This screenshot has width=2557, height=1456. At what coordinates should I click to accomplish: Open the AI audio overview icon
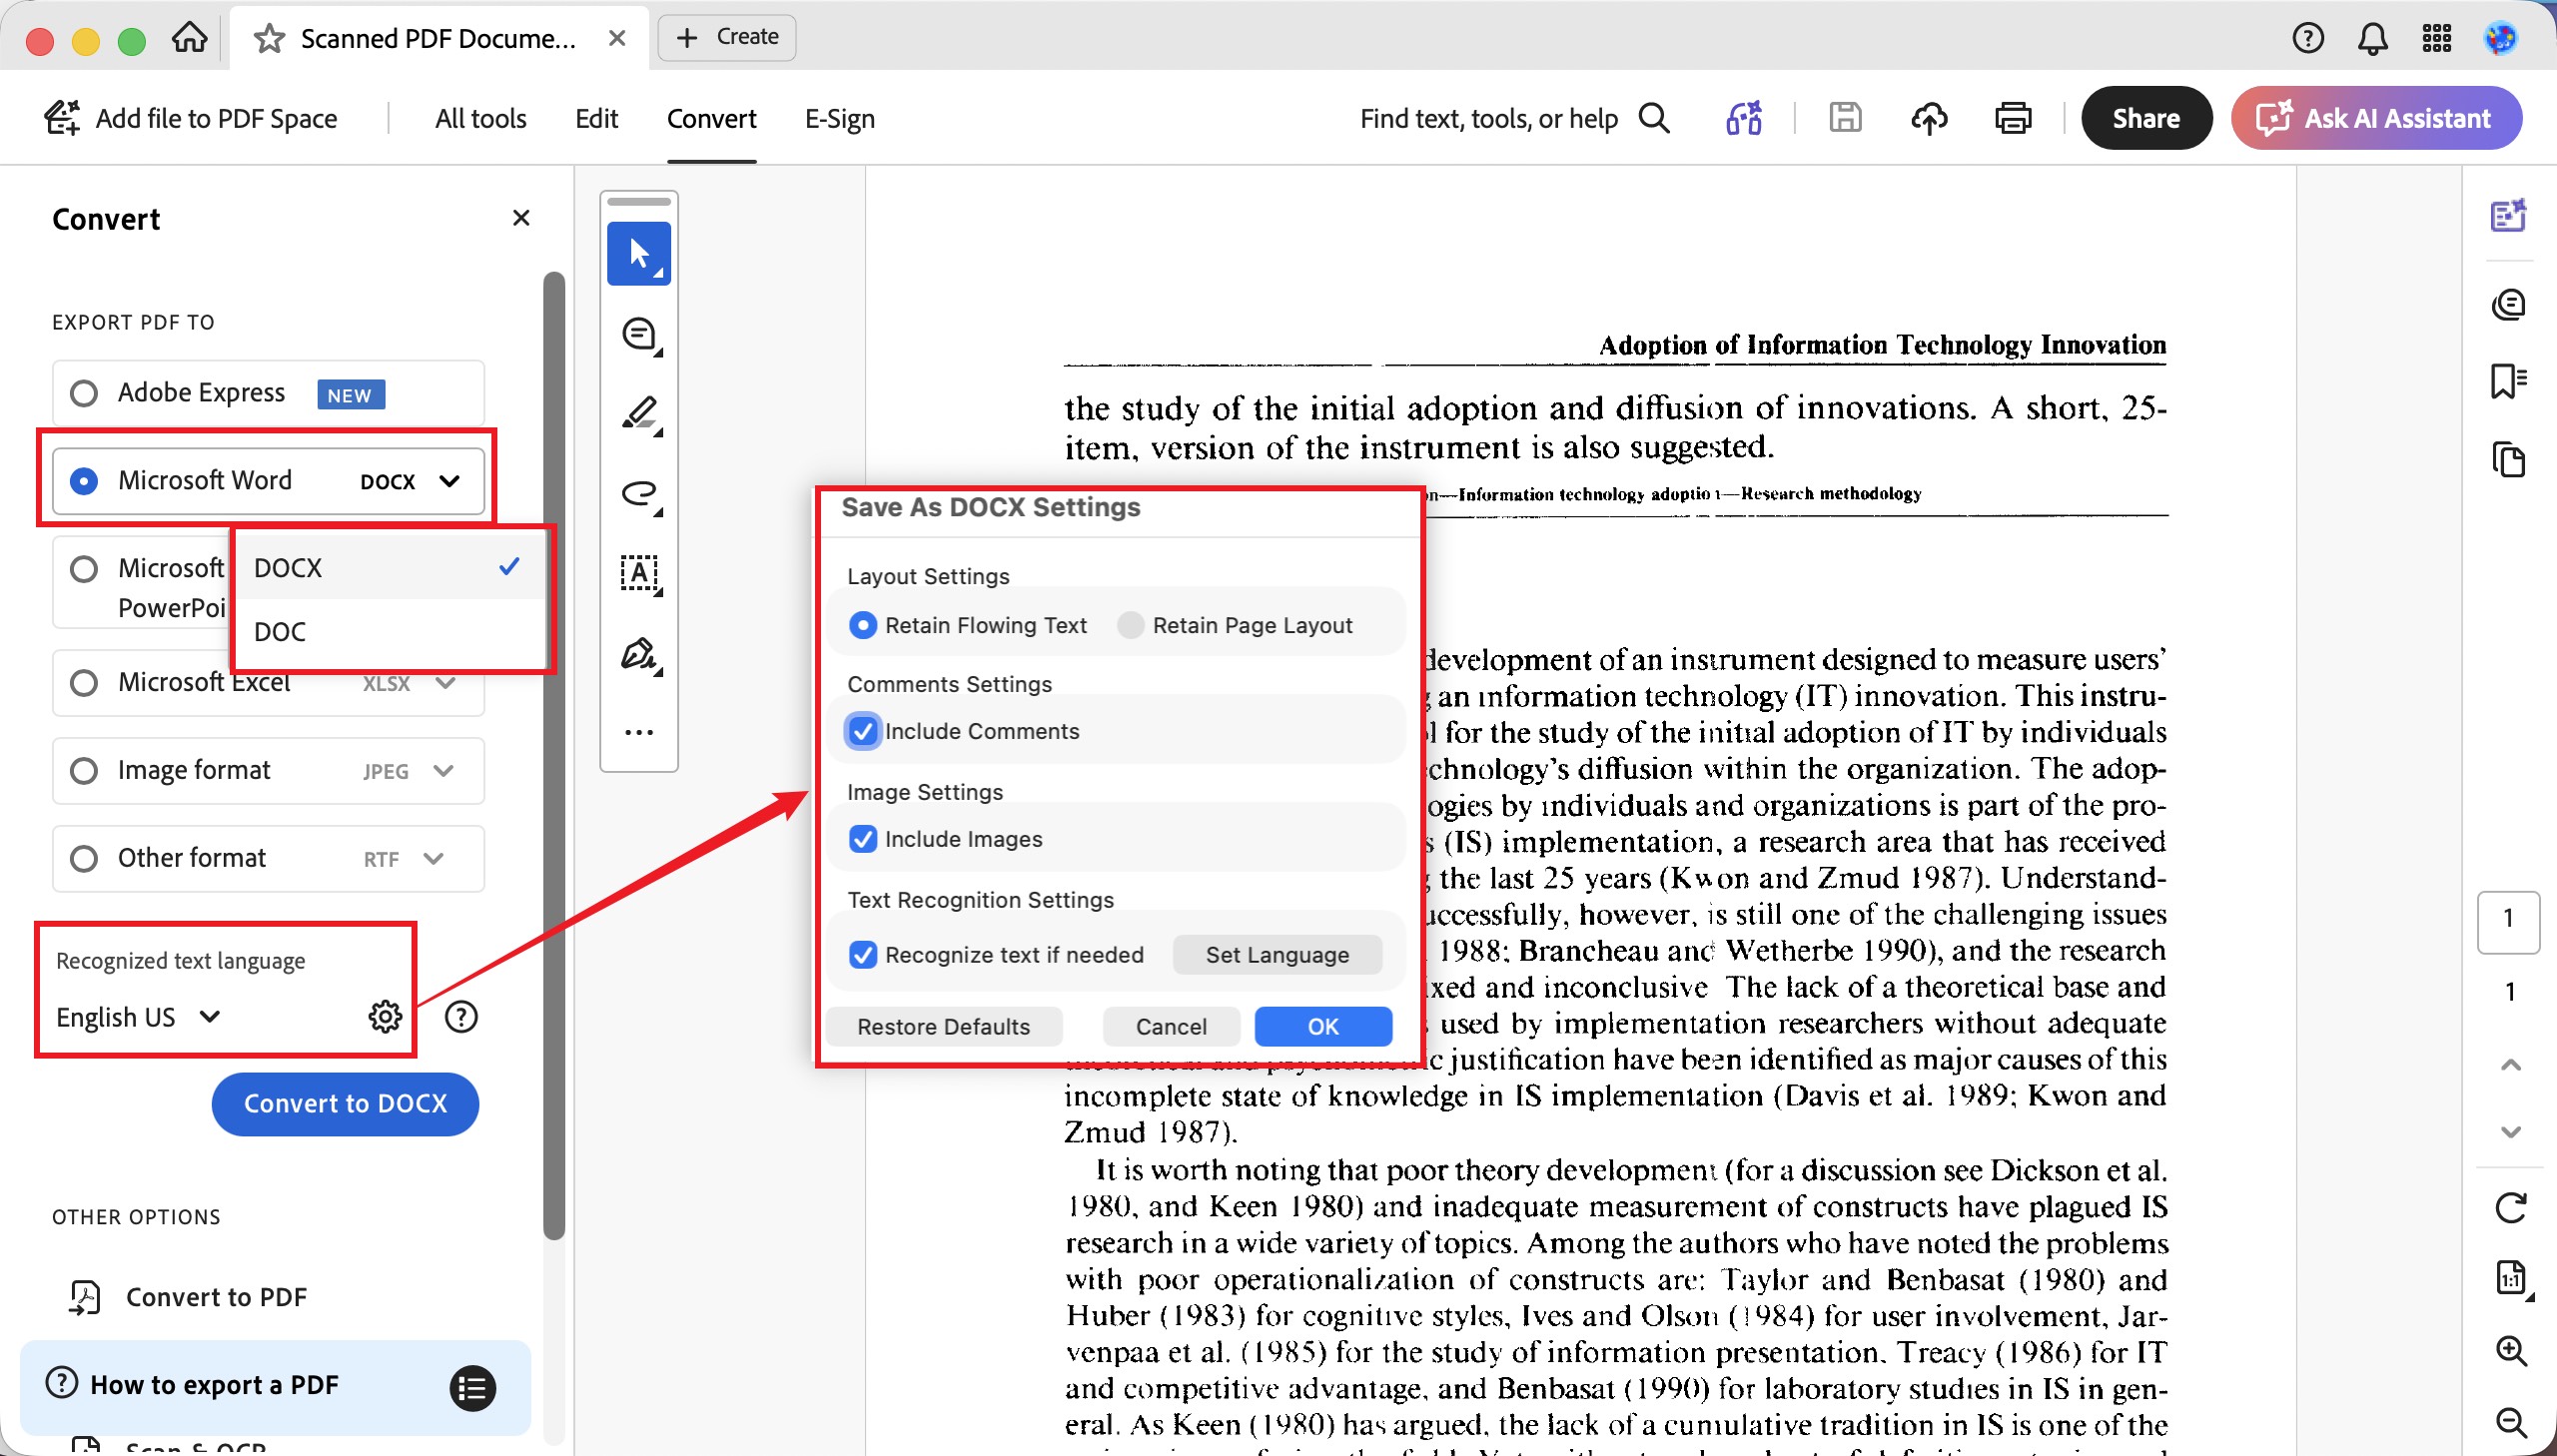click(x=1744, y=118)
